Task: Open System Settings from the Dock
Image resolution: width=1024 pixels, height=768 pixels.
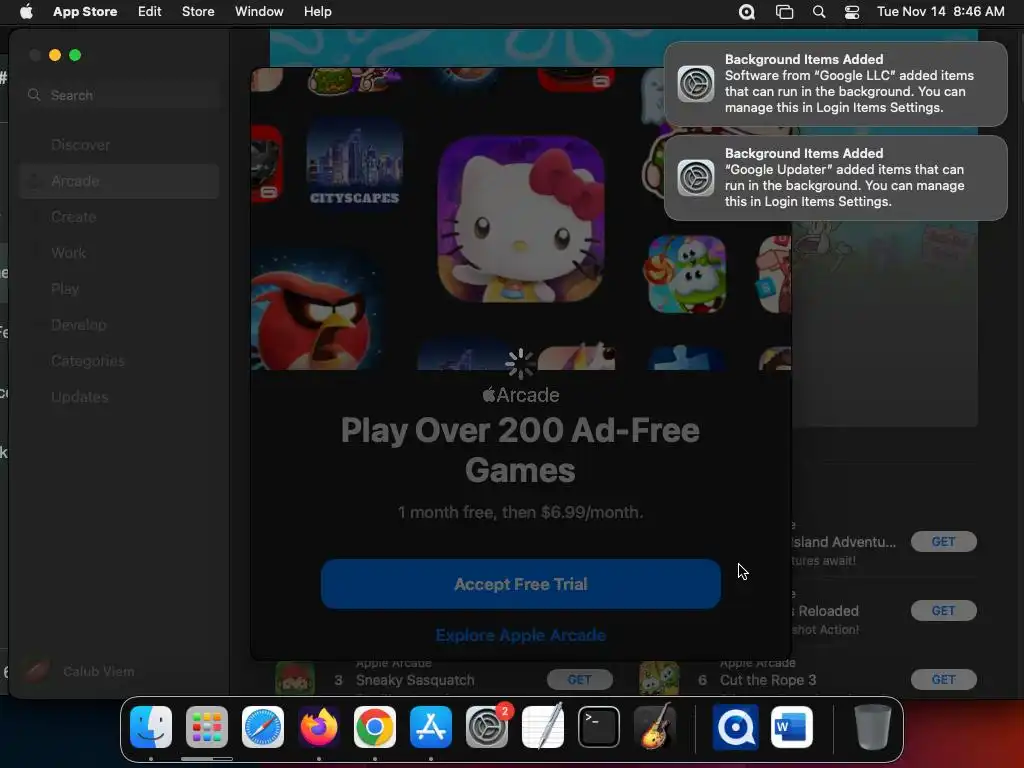Action: coord(487,727)
